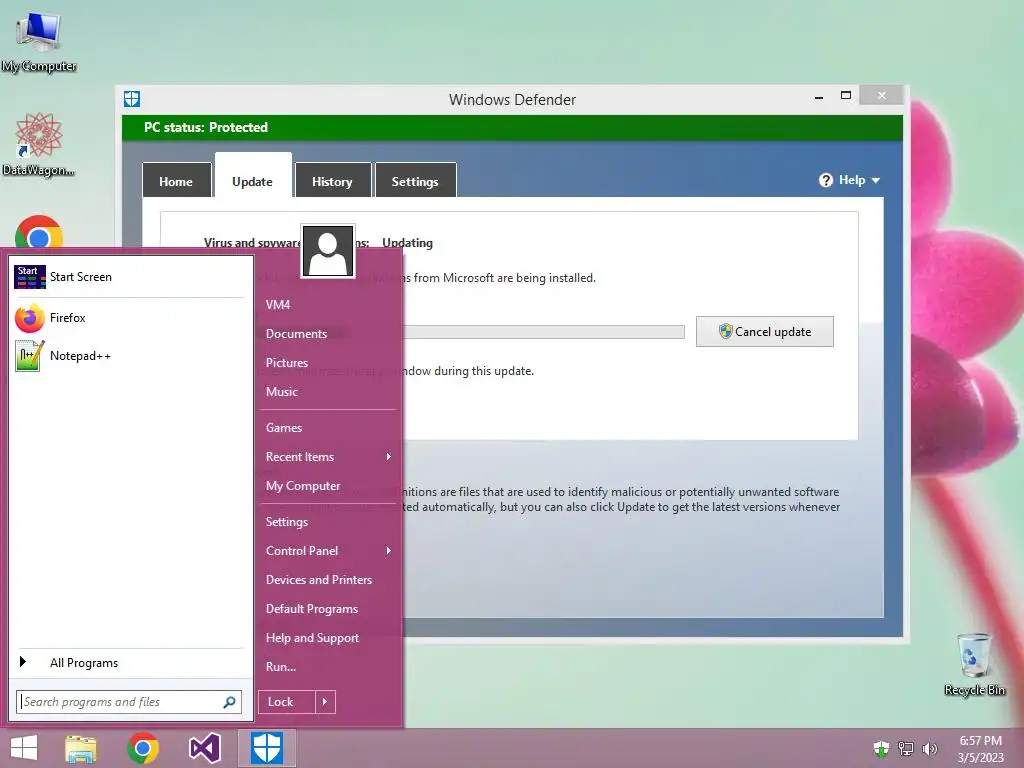Image resolution: width=1024 pixels, height=768 pixels.
Task: Click the volume speaker tray icon
Action: click(x=930, y=748)
